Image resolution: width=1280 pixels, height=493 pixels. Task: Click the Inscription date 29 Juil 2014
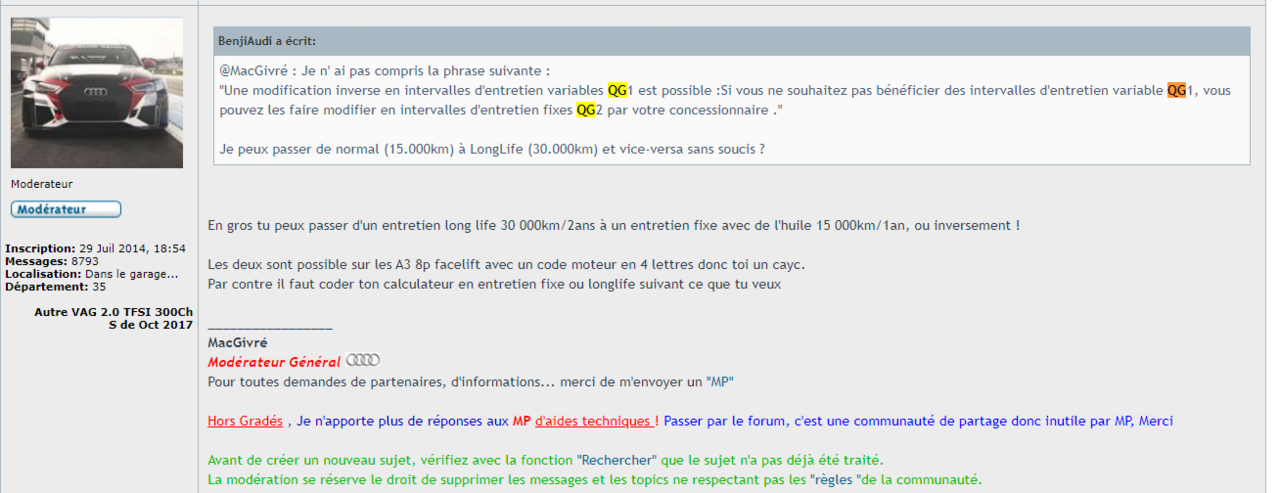tap(131, 248)
